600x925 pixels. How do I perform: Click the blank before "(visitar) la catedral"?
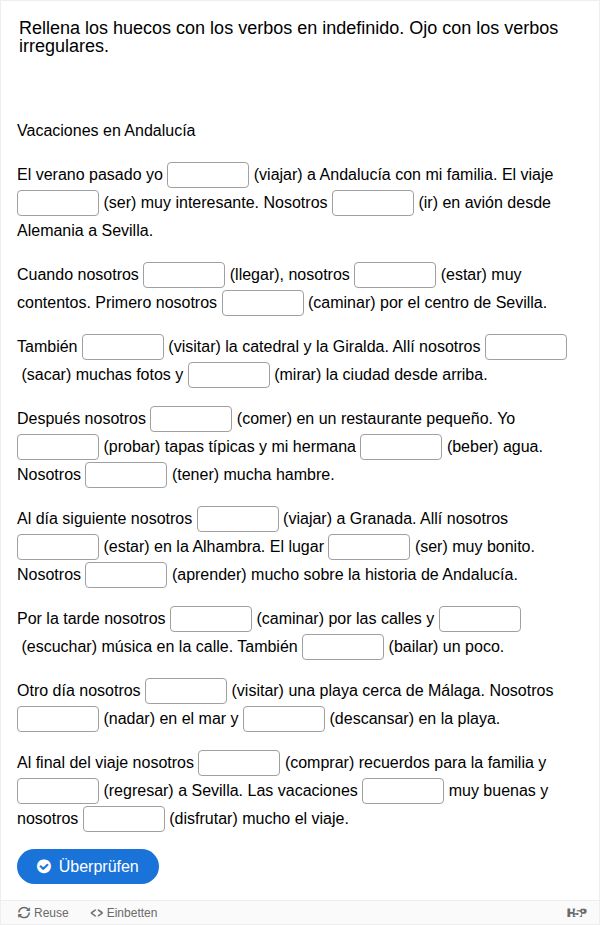coord(123,347)
